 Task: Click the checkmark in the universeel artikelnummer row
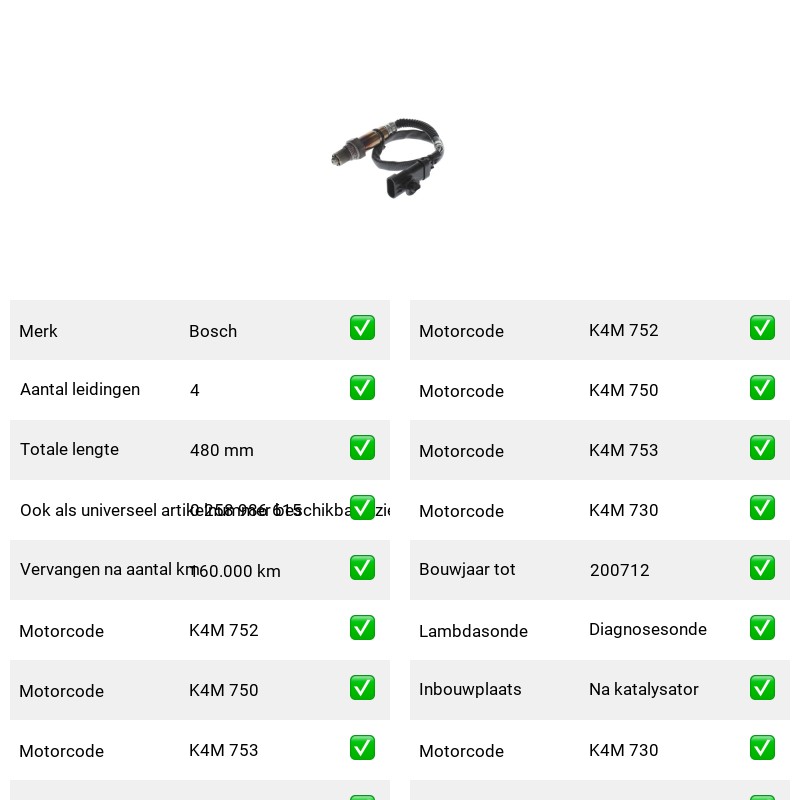362,508
